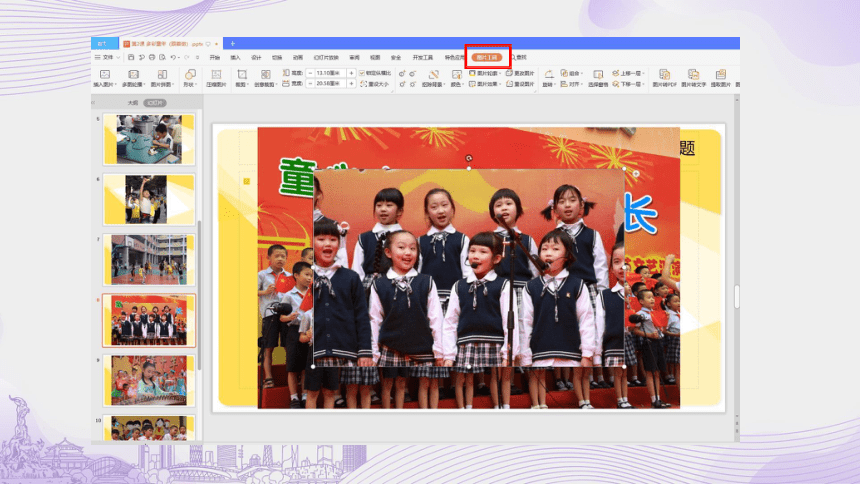Switch to the 动画 Animation tab
The height and width of the screenshot is (484, 860).
[298, 57]
